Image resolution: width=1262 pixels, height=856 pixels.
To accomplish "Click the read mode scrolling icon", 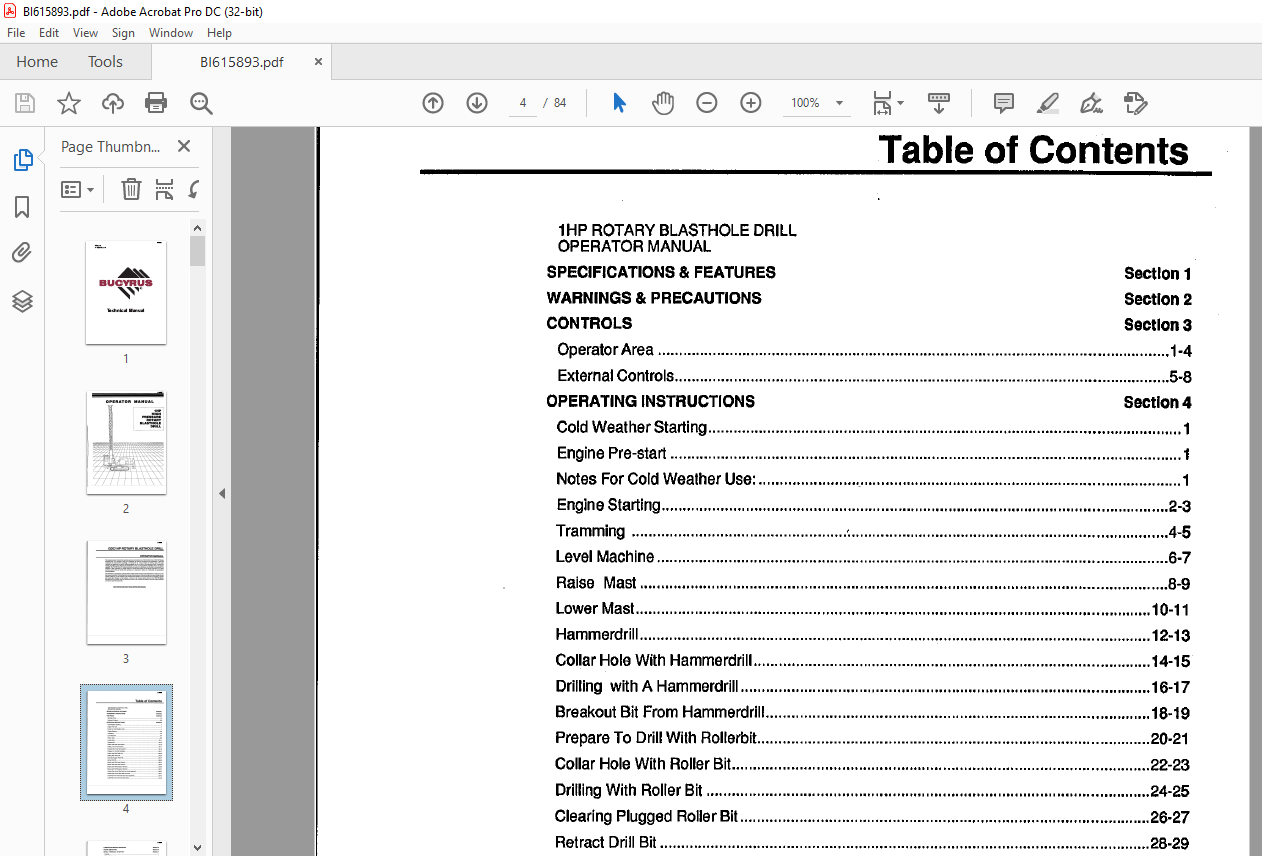I will [939, 103].
